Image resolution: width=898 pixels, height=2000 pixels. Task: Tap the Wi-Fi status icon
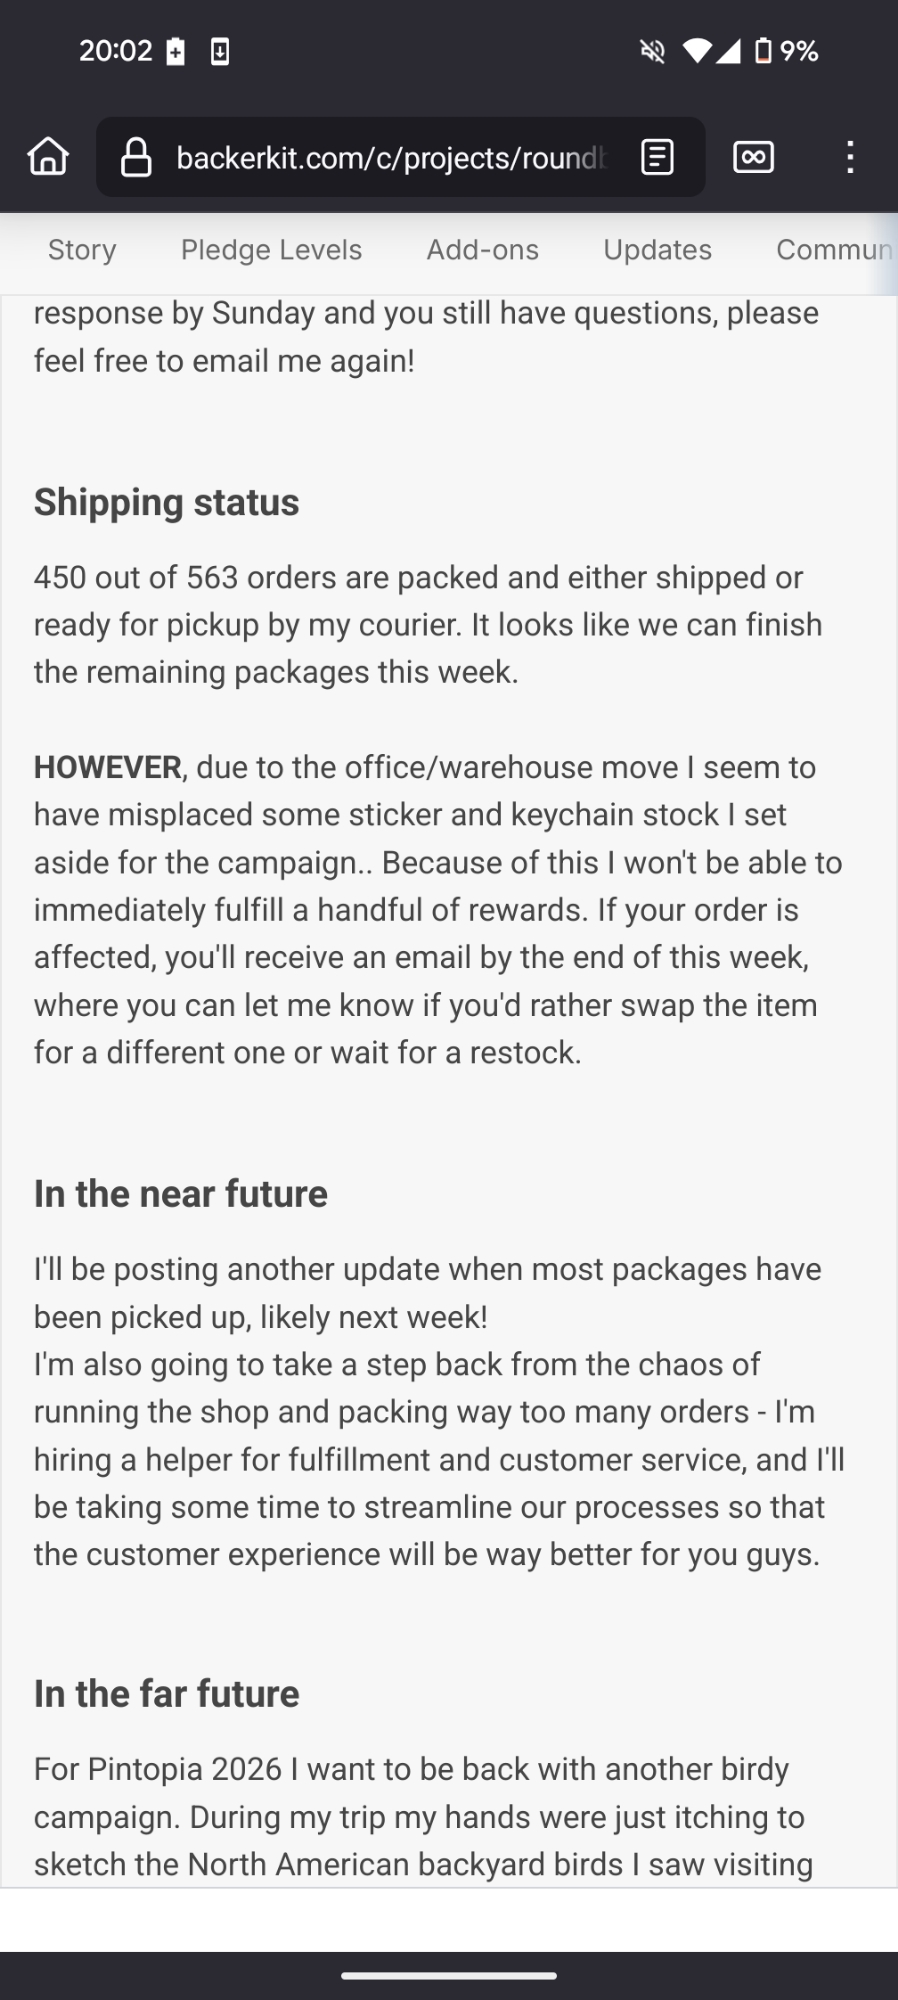coord(696,51)
